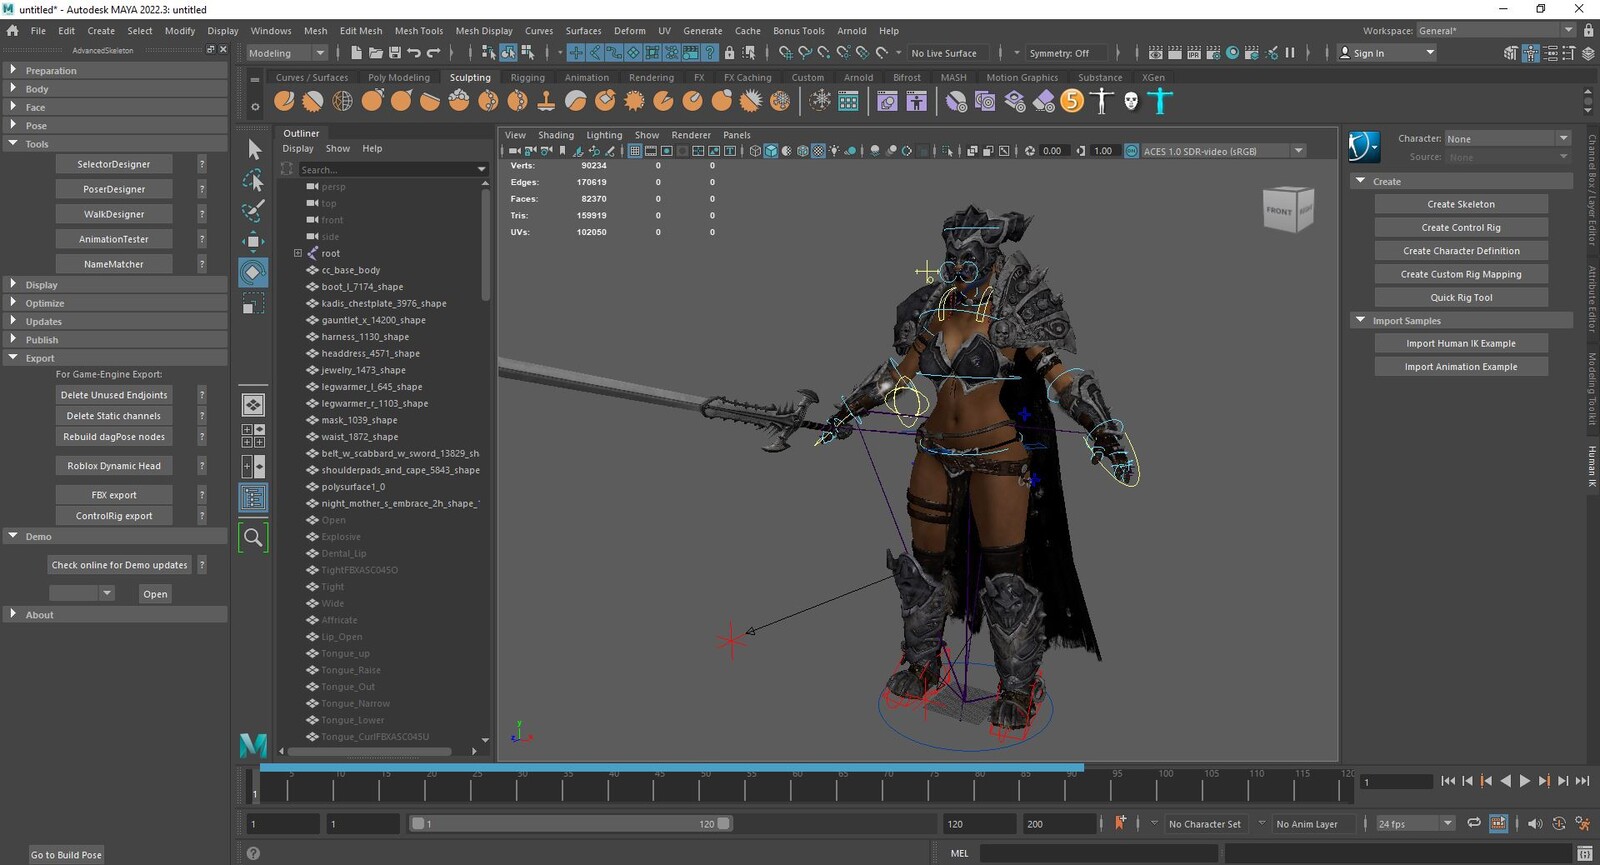Create a new scene with the file icon
The image size is (1600, 865).
(356, 53)
